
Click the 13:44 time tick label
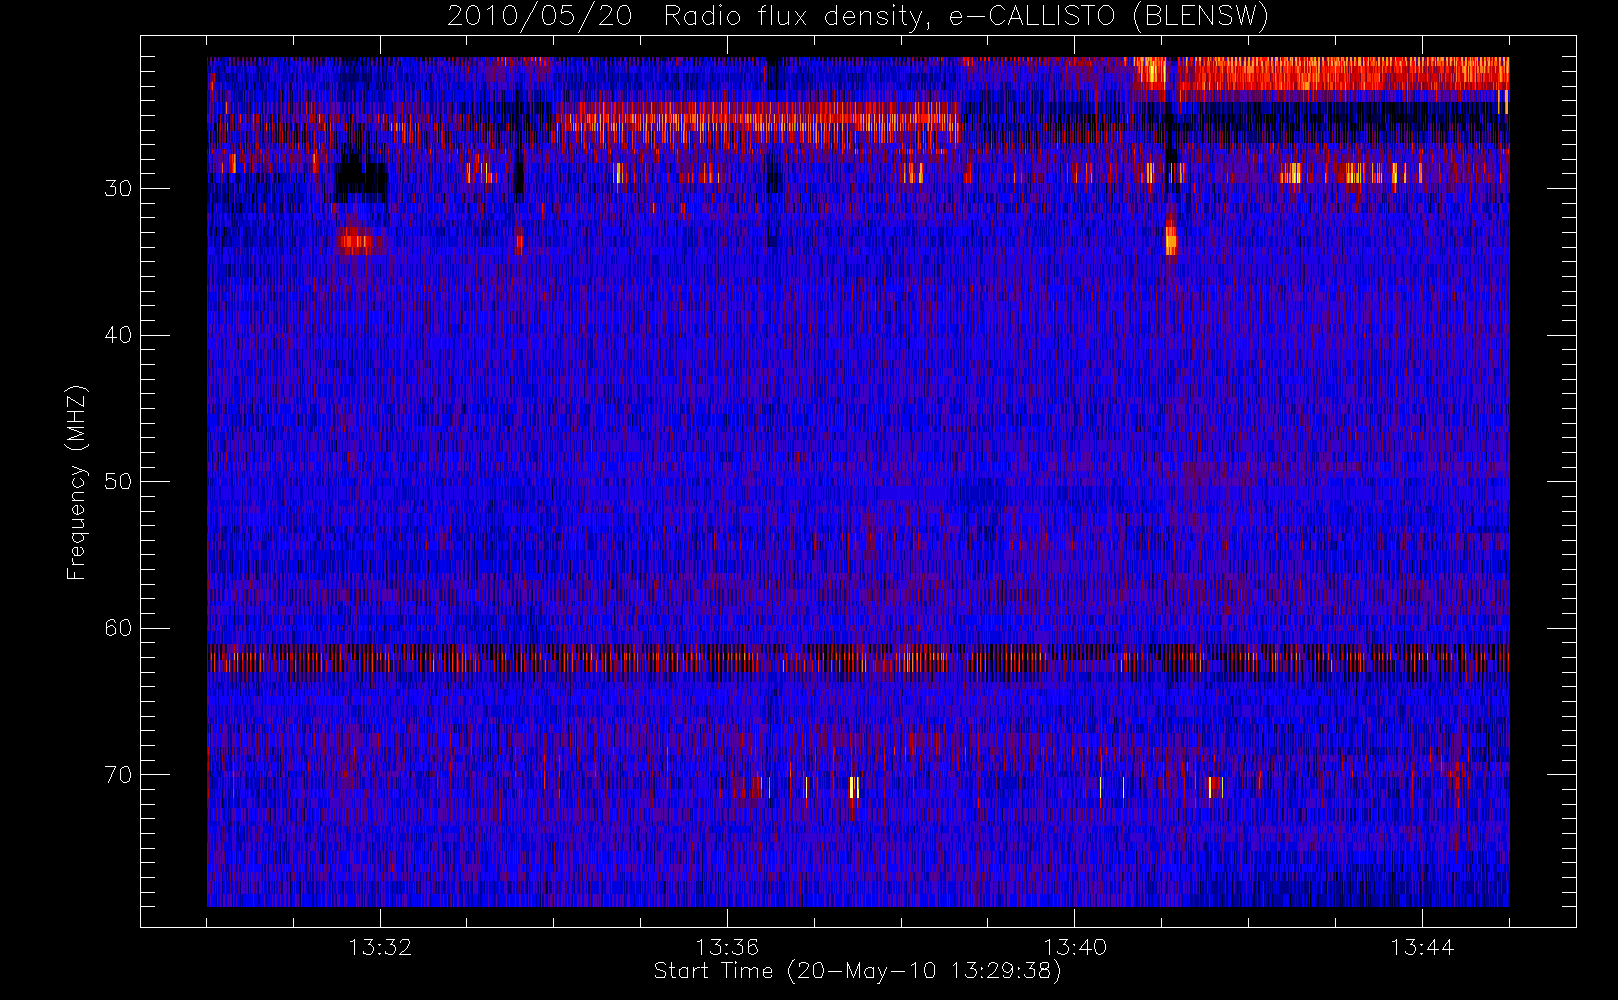point(1422,947)
